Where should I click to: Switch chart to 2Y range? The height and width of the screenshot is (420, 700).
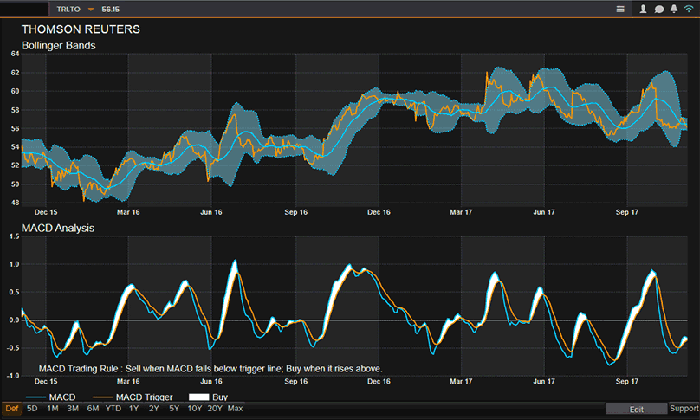154,408
